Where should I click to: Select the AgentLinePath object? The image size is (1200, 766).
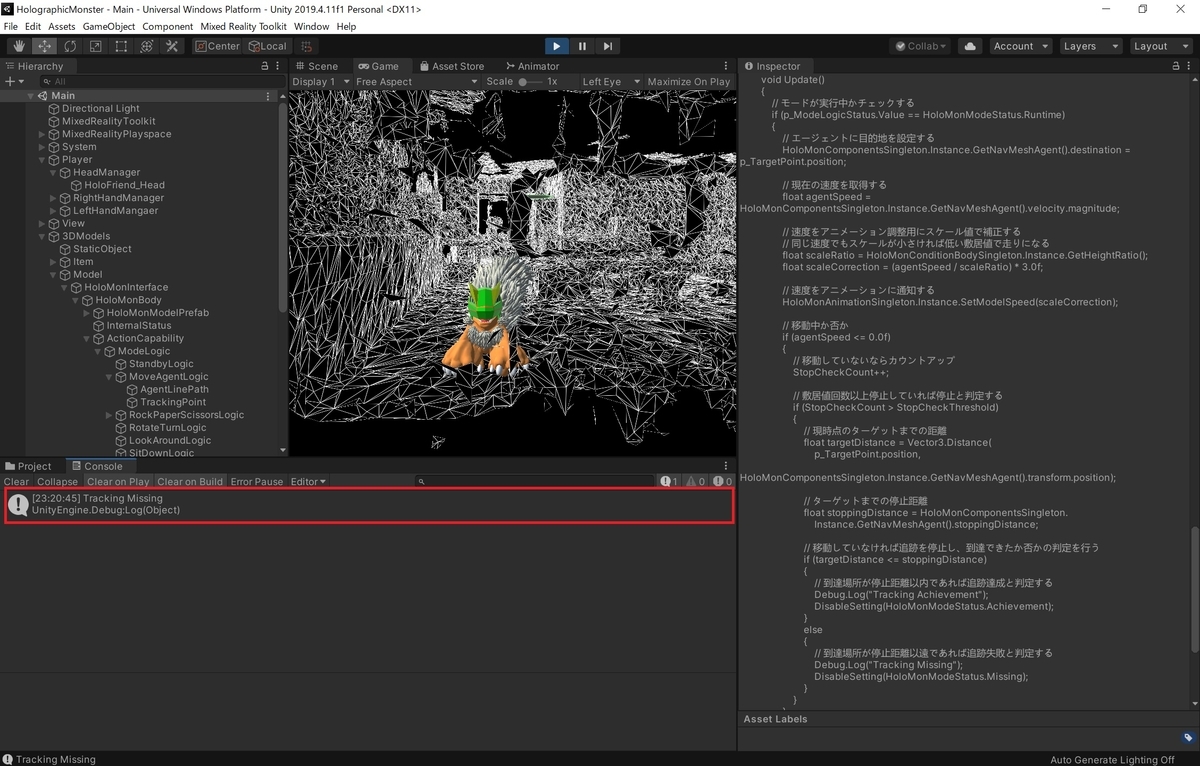click(x=174, y=390)
